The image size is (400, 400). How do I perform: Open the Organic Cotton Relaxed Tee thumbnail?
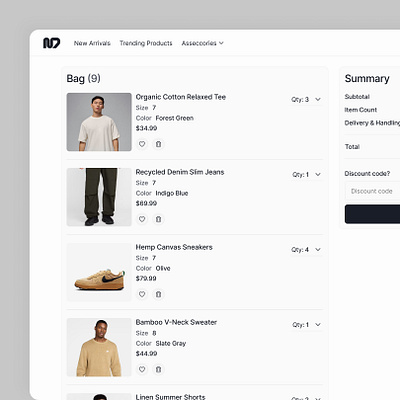click(99, 122)
